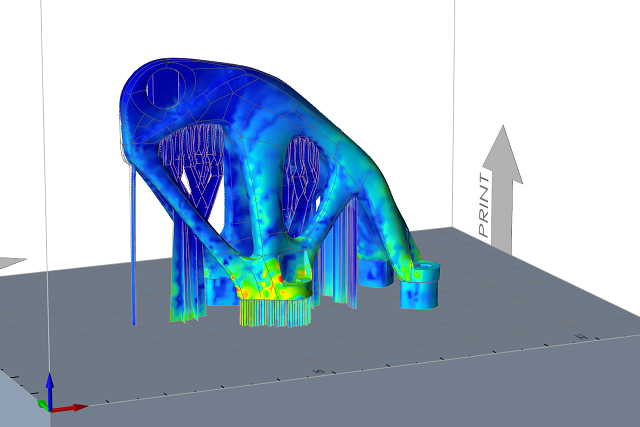The width and height of the screenshot is (640, 427).
Task: Click the partial gray arrow at left edge
Action: [10, 262]
